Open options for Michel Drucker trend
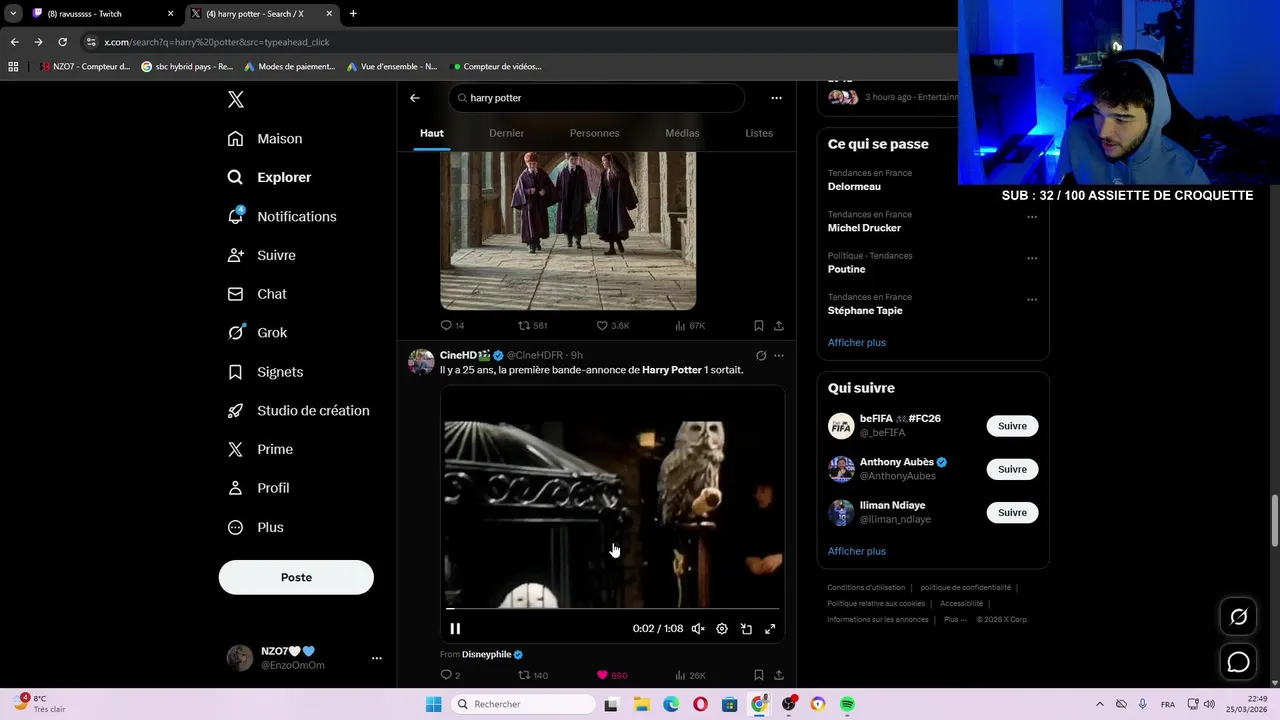The image size is (1280, 720). pyautogui.click(x=1032, y=217)
